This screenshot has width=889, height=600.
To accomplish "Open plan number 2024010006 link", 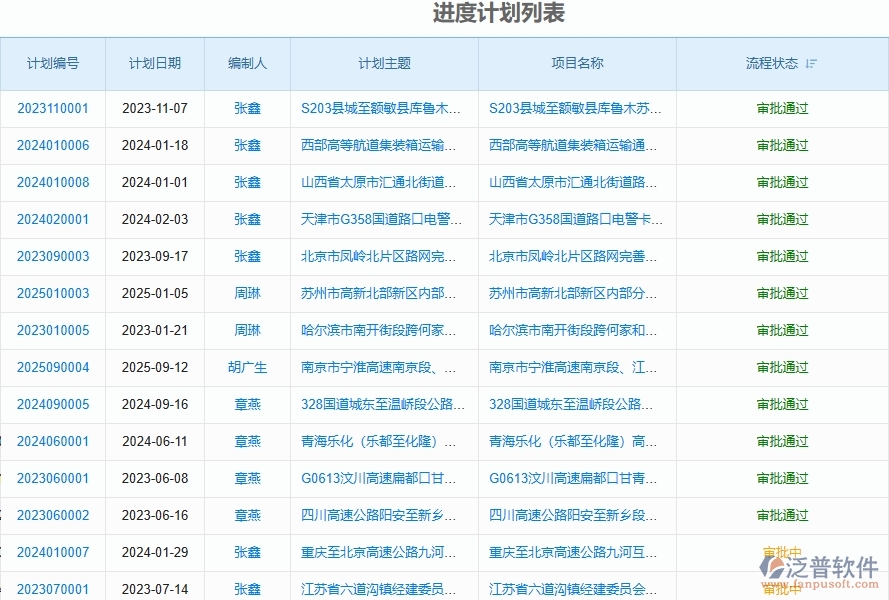I will (52, 145).
